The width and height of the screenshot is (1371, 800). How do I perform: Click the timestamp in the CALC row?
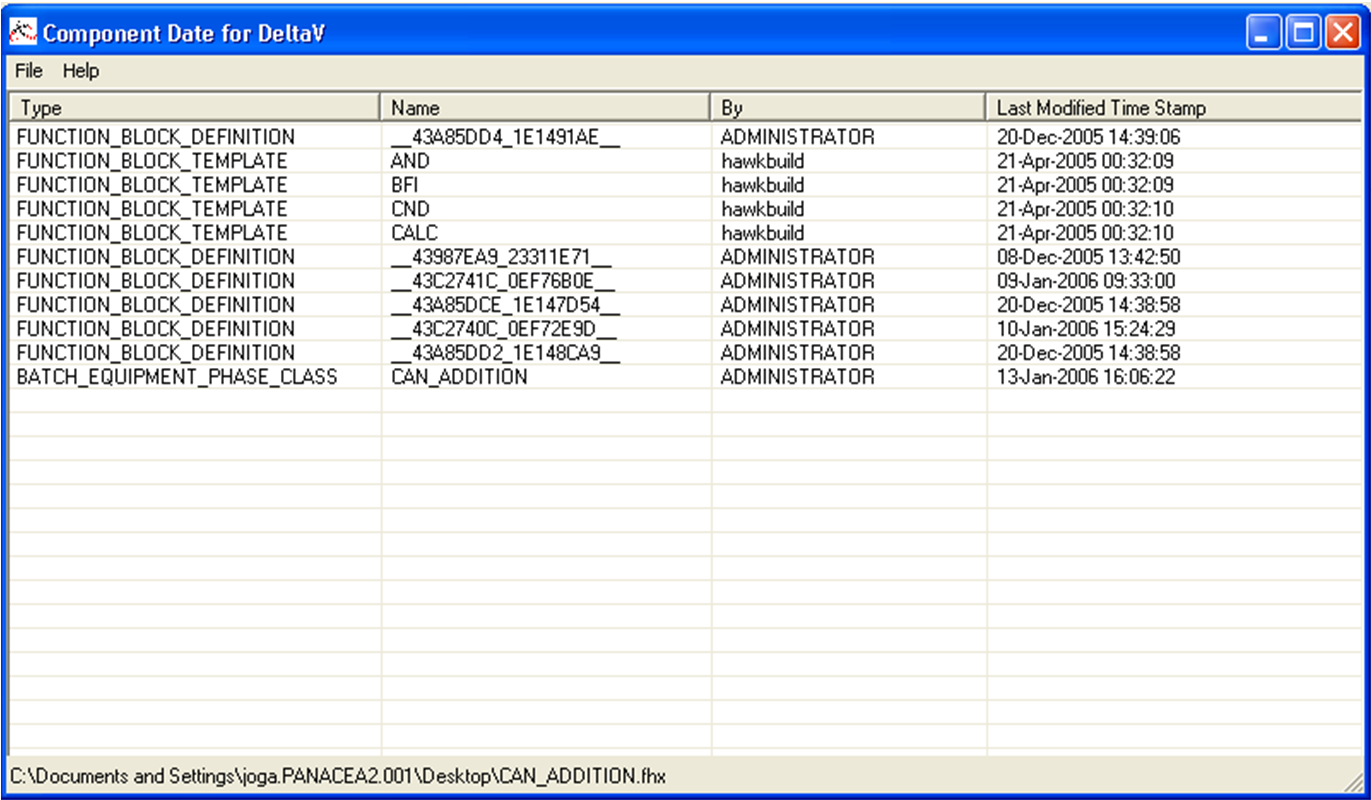[x=1085, y=233]
